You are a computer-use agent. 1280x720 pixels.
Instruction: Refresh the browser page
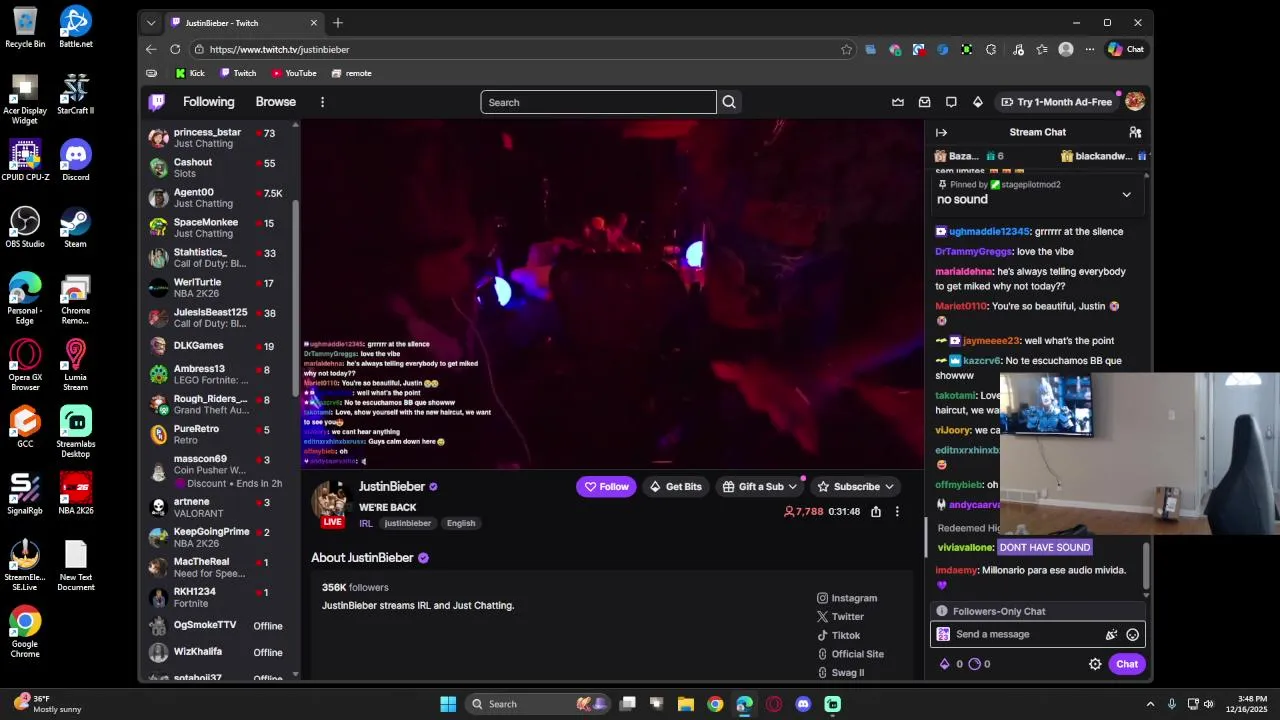click(175, 49)
